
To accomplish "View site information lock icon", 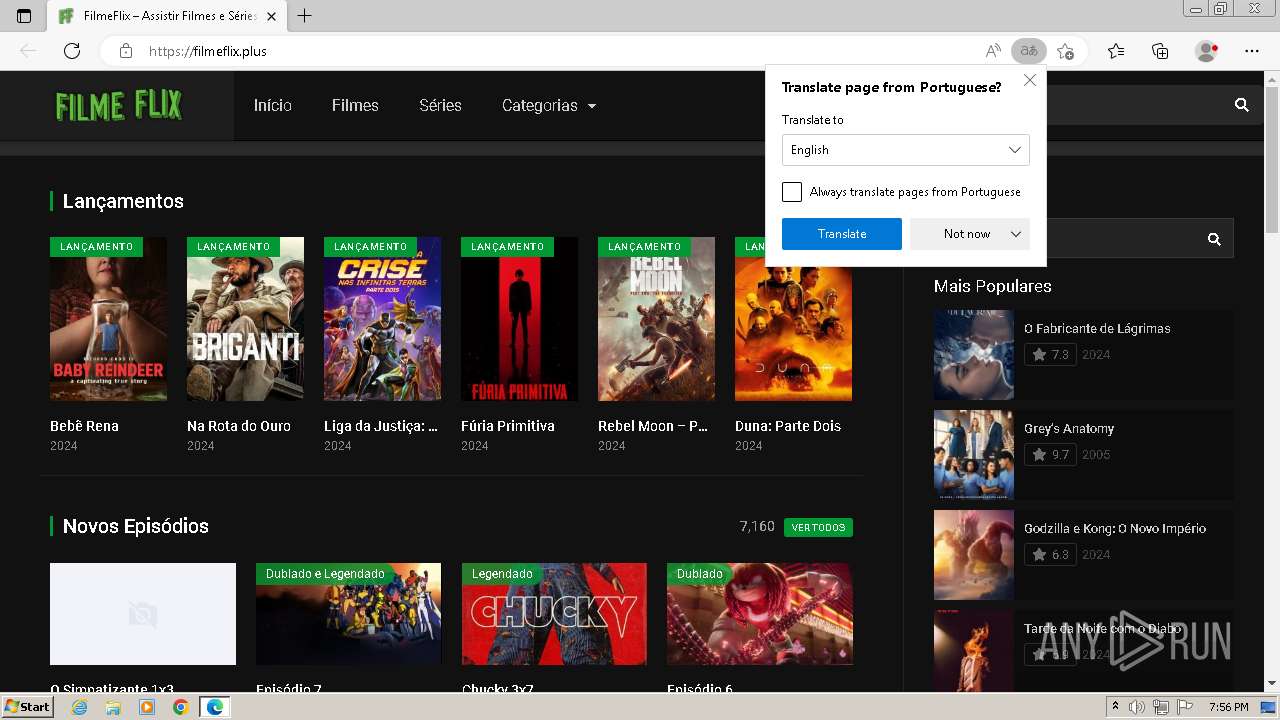I will click(125, 51).
